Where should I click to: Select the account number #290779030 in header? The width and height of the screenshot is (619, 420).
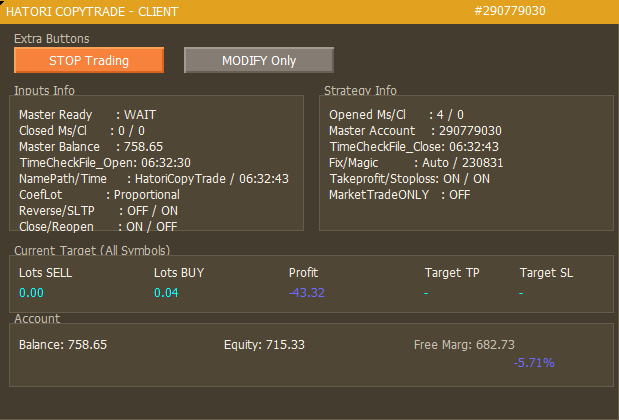pos(510,11)
